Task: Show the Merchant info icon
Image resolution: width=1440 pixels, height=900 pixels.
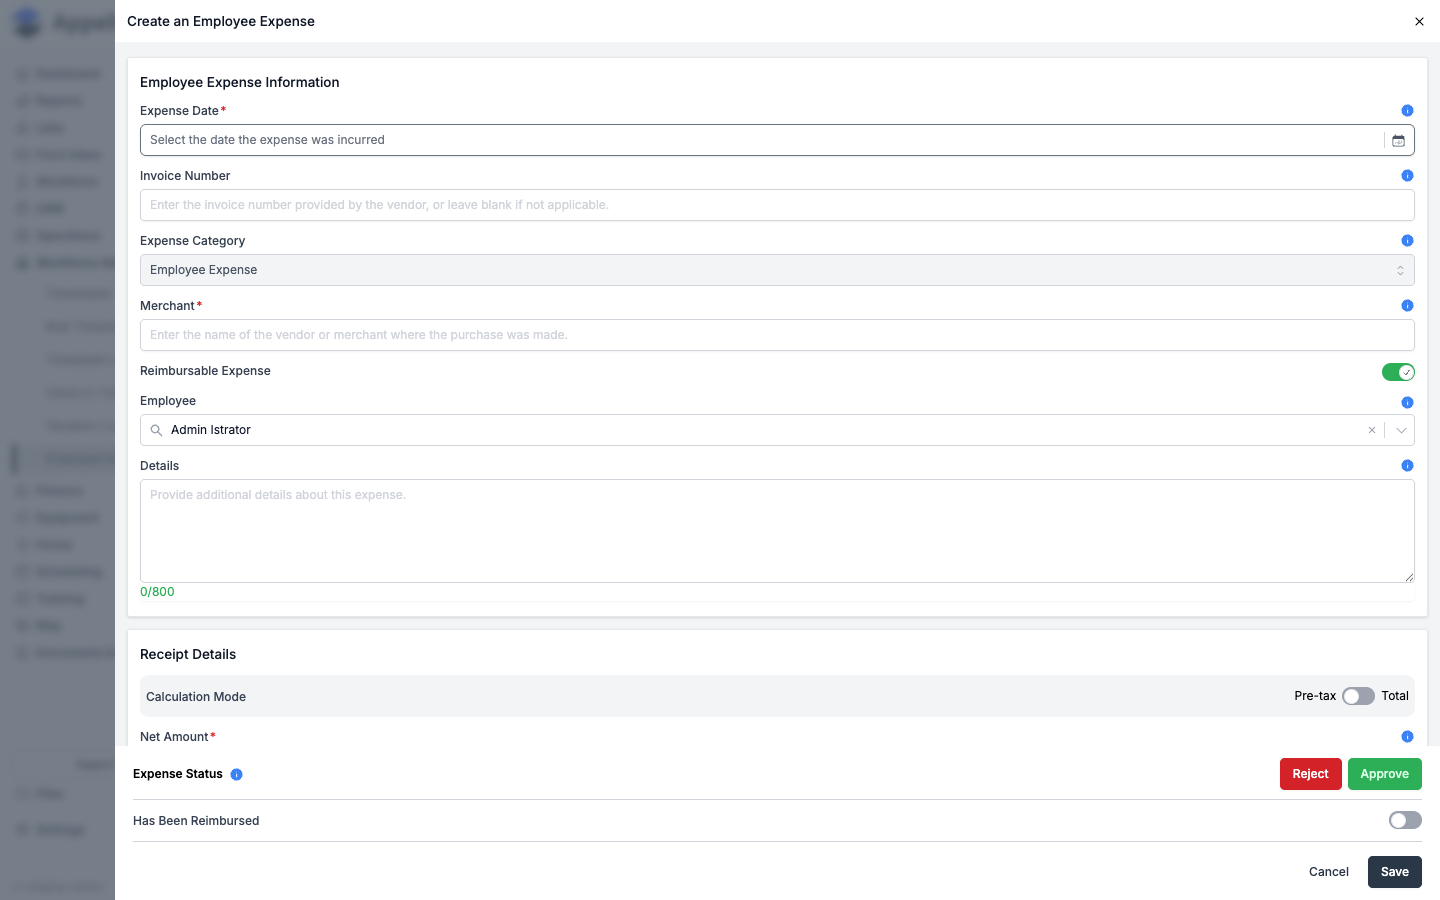Action: (1407, 306)
